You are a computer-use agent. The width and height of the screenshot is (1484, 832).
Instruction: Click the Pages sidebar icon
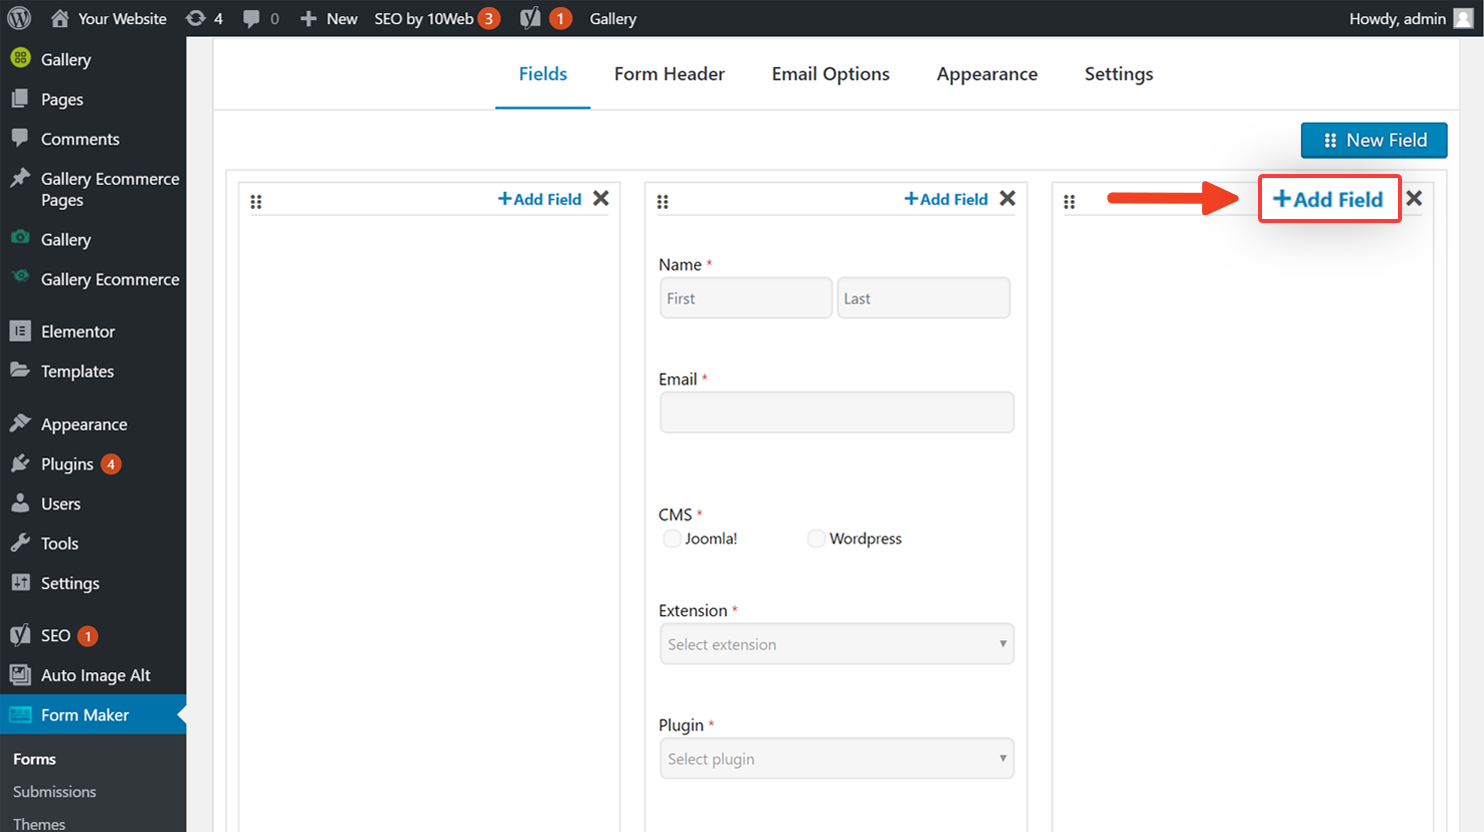point(20,98)
